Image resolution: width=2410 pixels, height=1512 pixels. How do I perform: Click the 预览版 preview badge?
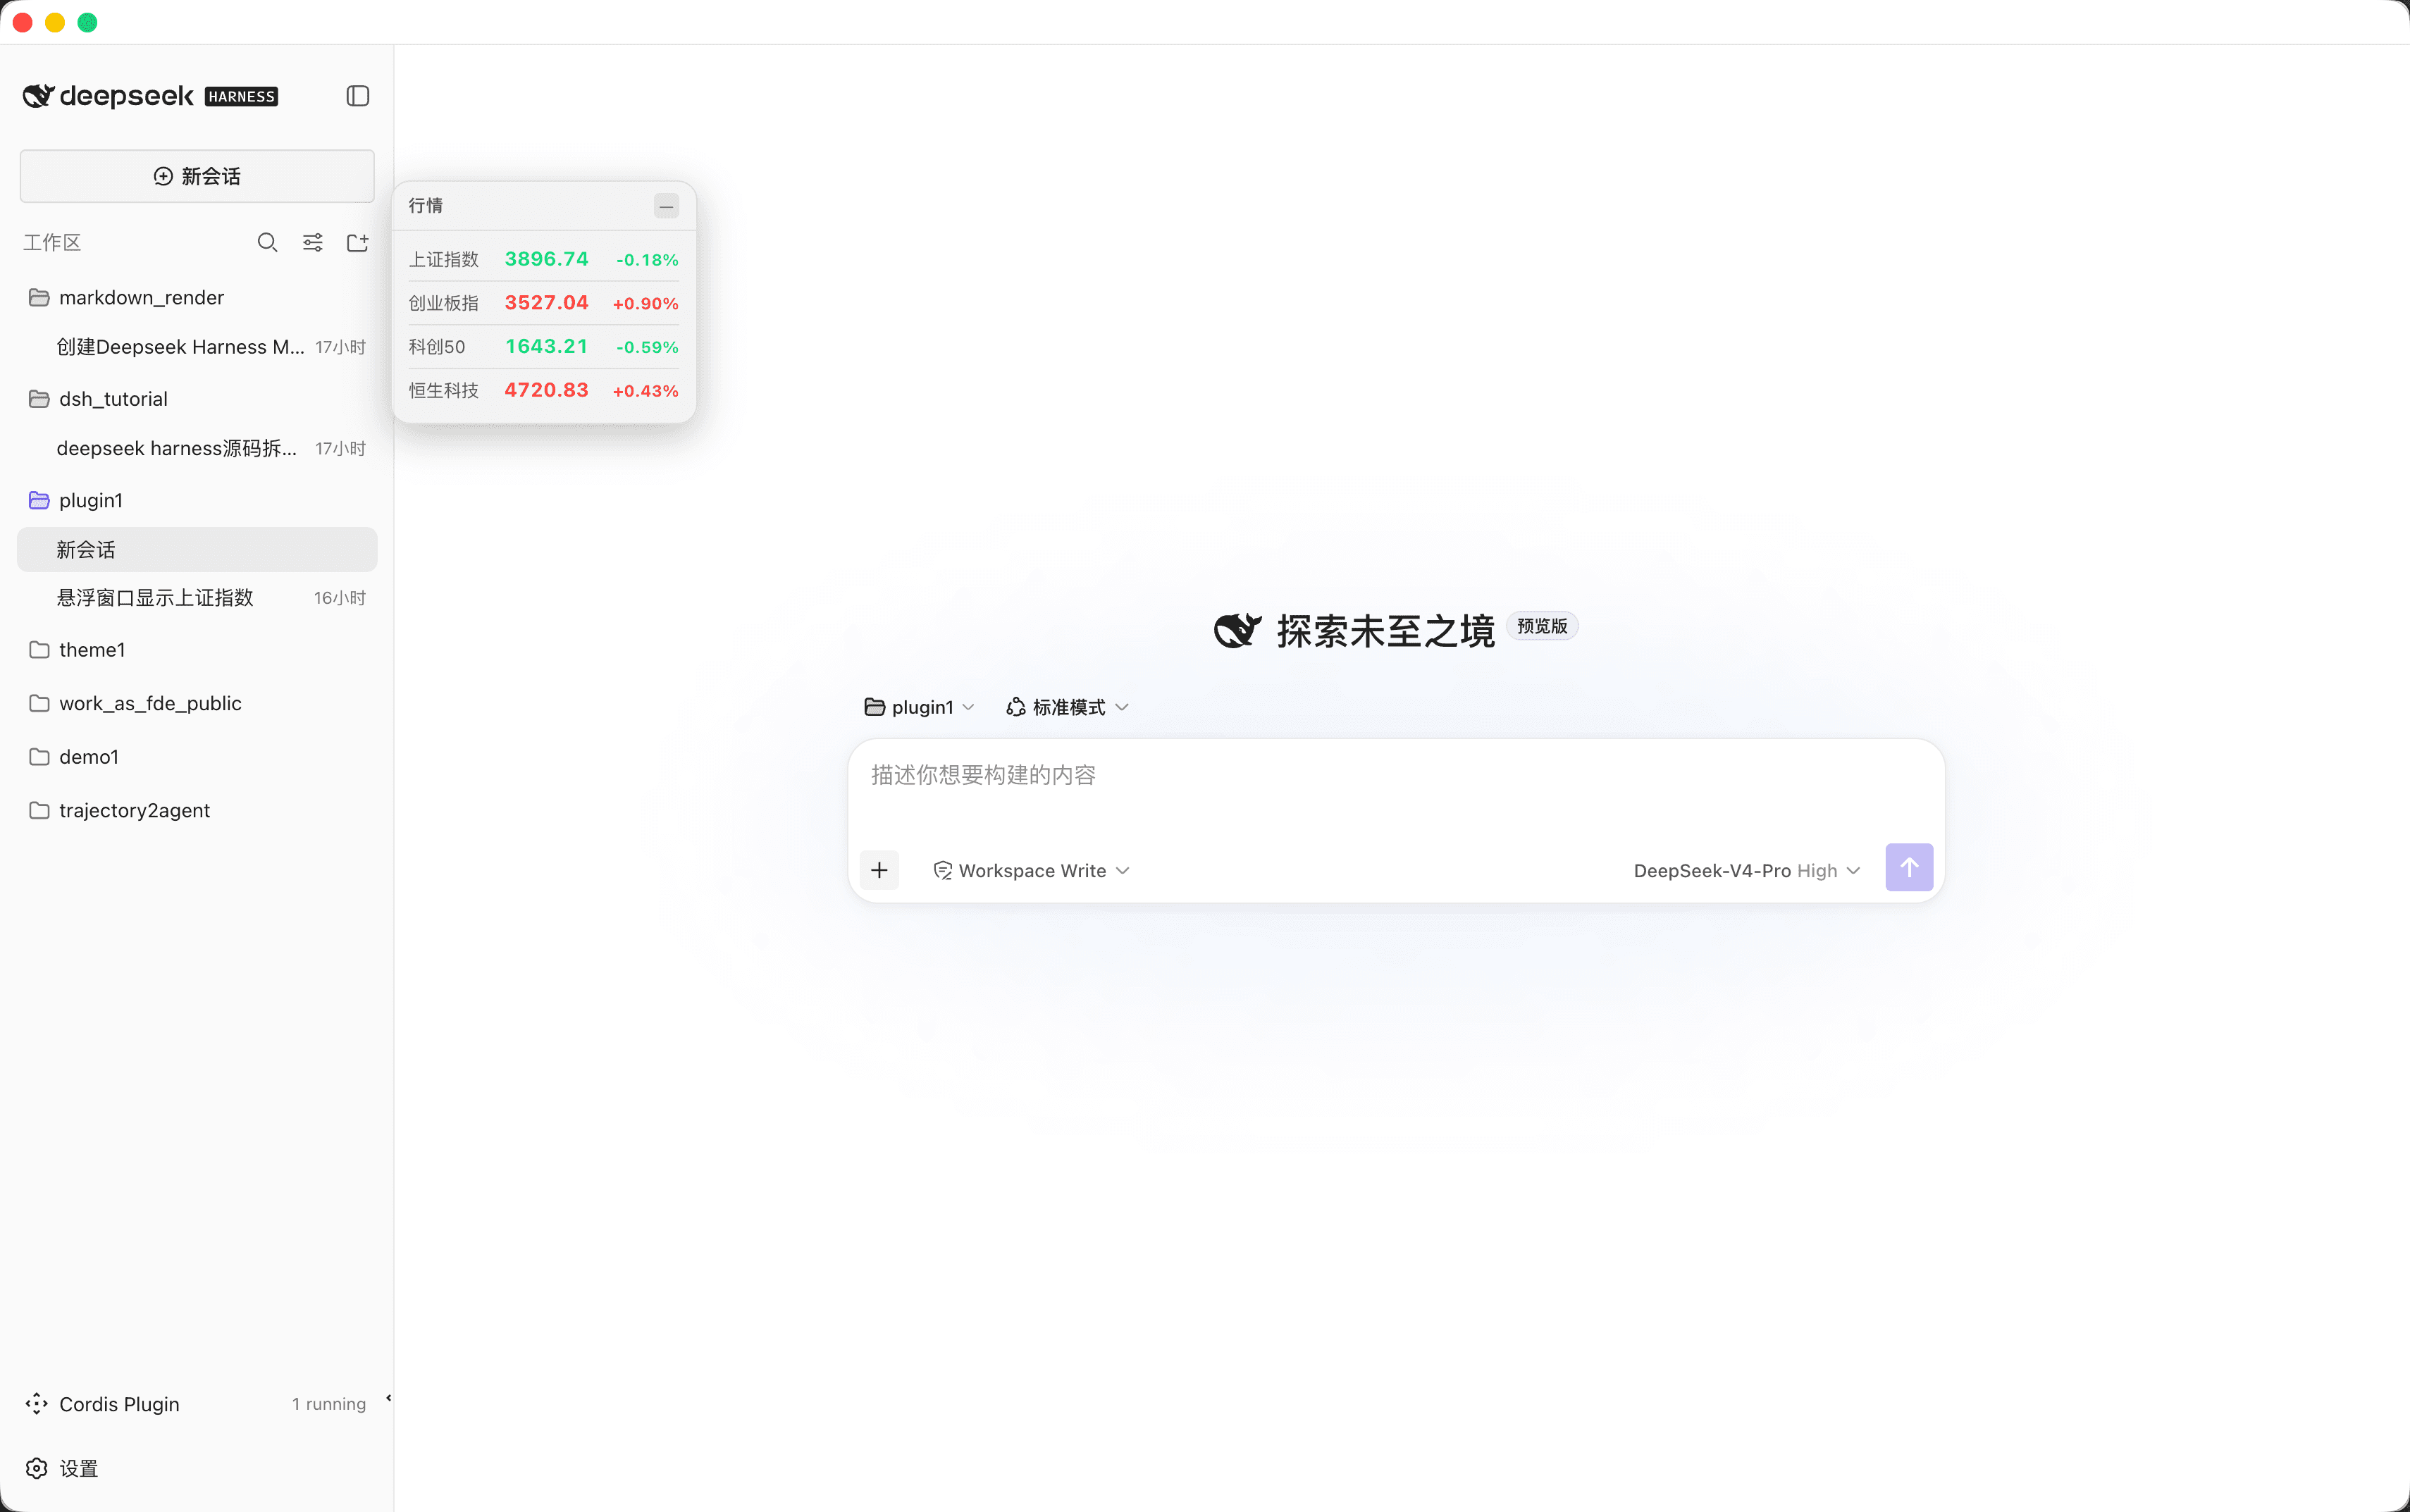click(x=1541, y=626)
